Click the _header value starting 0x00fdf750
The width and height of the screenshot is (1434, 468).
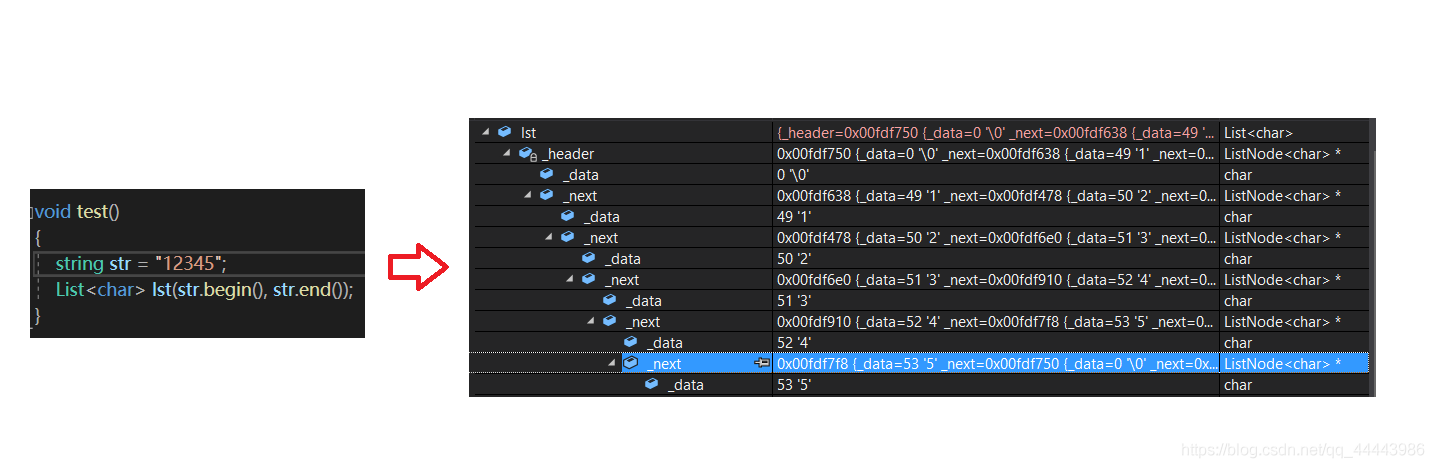coord(996,154)
